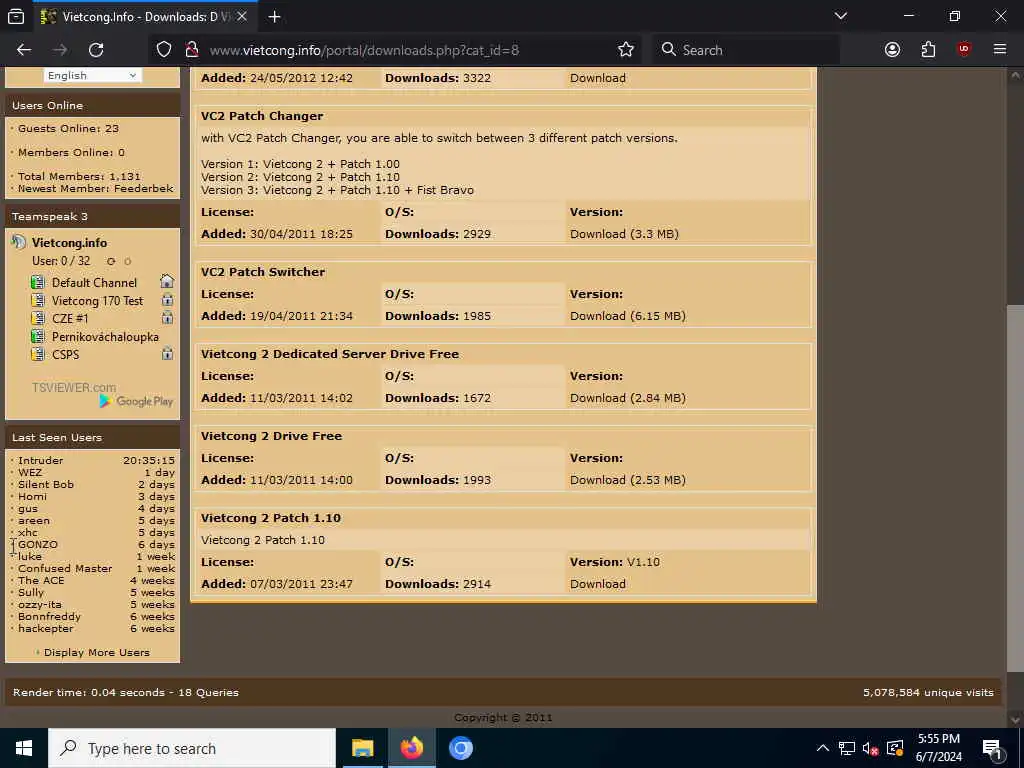Open Confused Master user profile
Screen dimensions: 1024x768
tap(65, 568)
